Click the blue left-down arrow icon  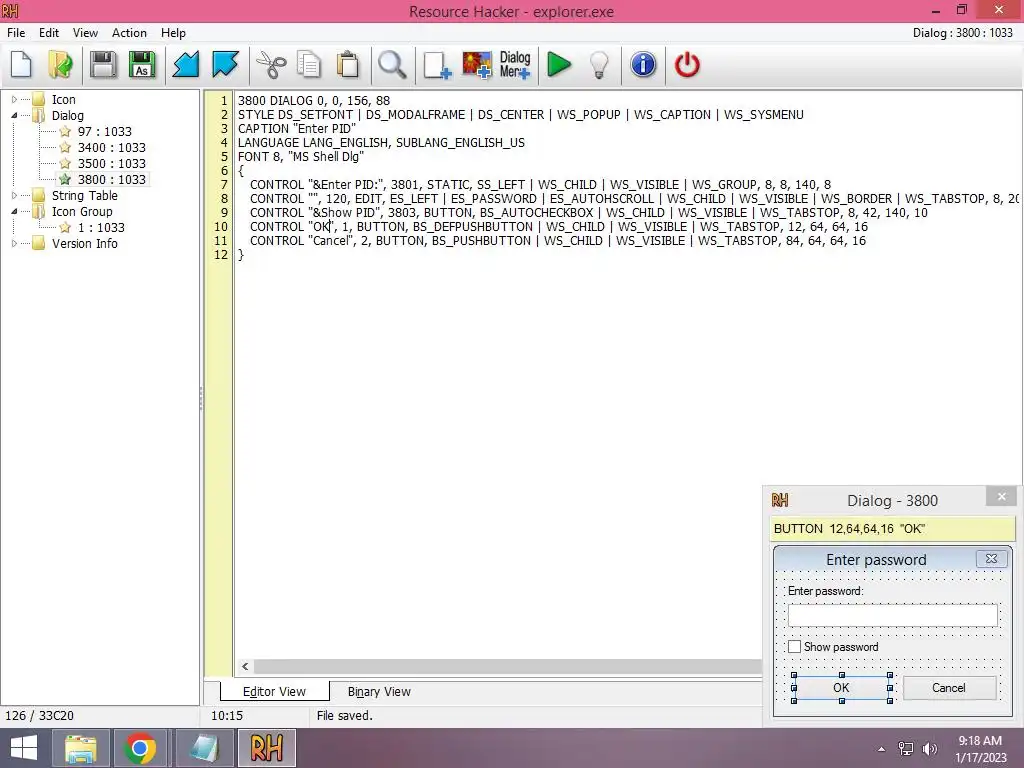coord(185,65)
